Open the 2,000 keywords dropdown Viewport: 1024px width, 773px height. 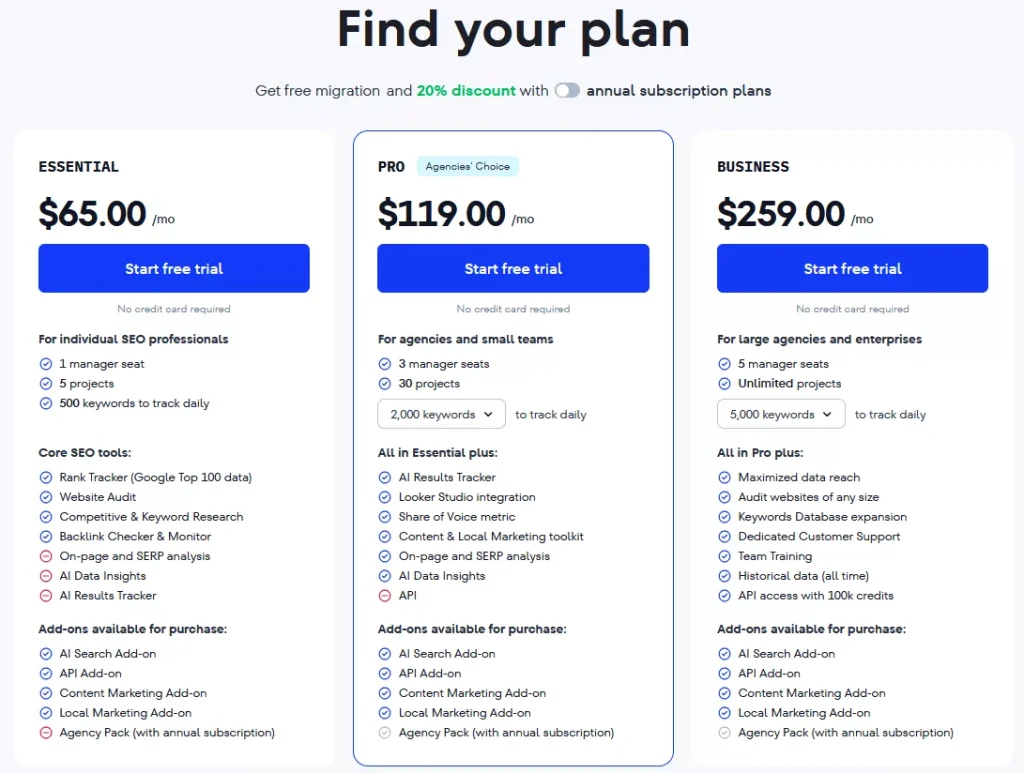tap(442, 414)
